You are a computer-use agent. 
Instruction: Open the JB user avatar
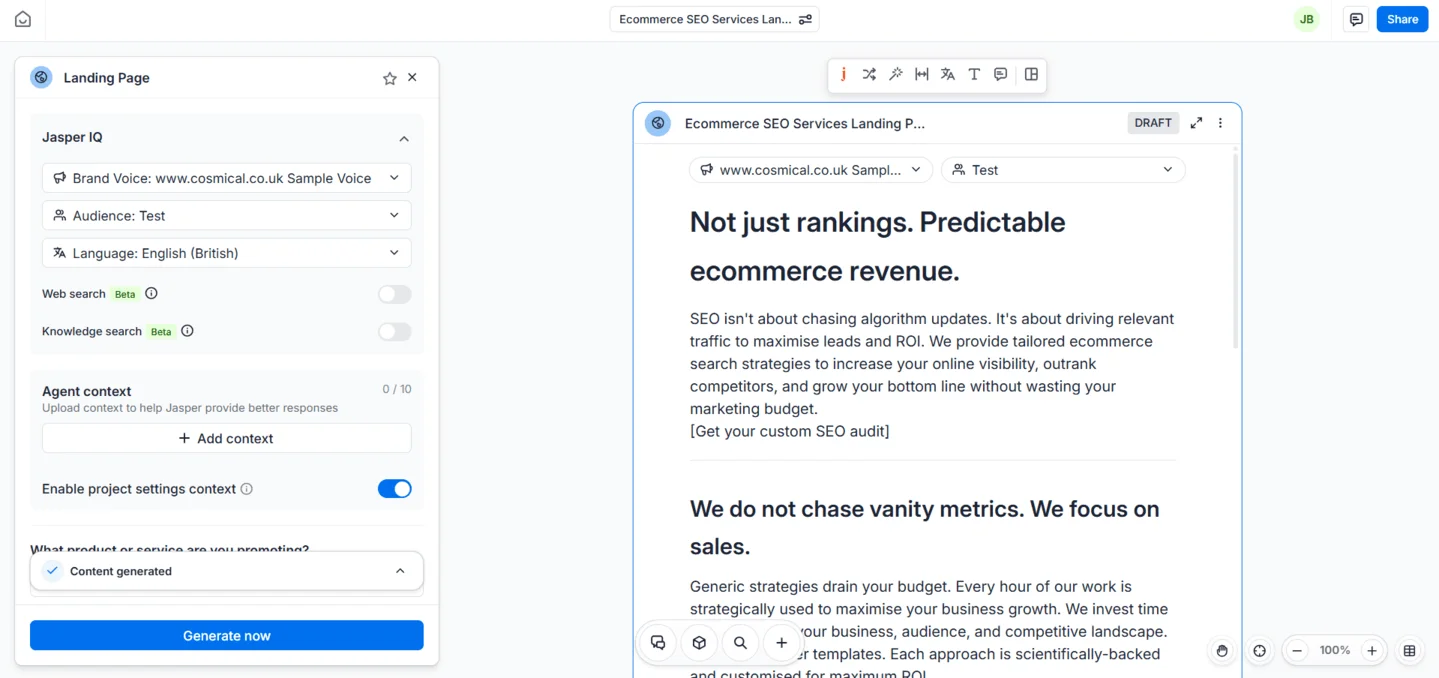click(x=1306, y=19)
